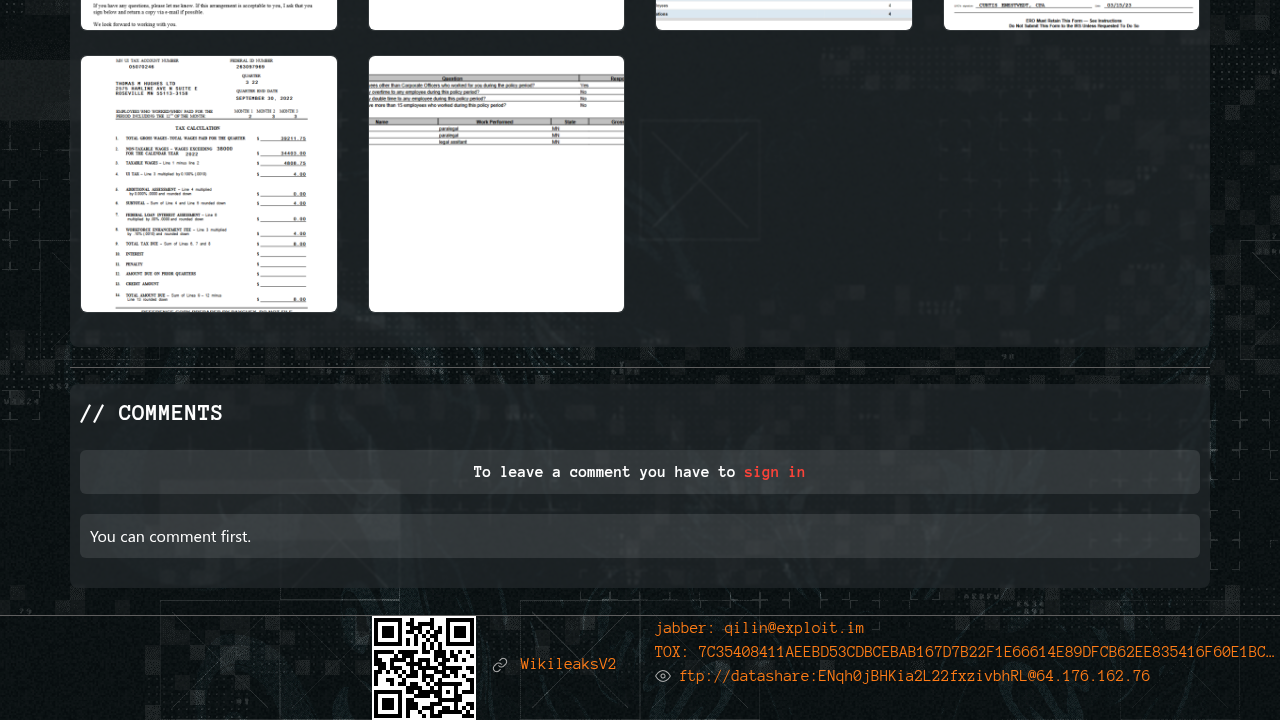
Task: Click the eye icon before the FTP address
Action: pos(663,677)
